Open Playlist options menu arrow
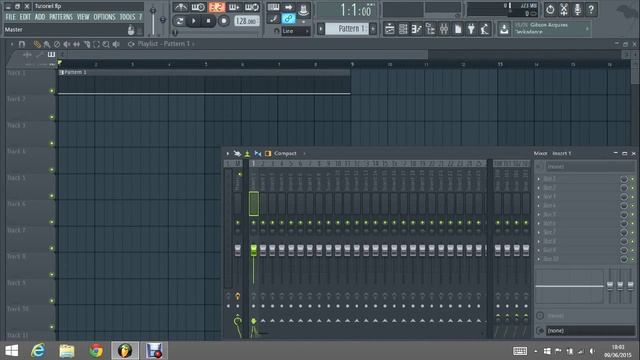 coord(12,44)
